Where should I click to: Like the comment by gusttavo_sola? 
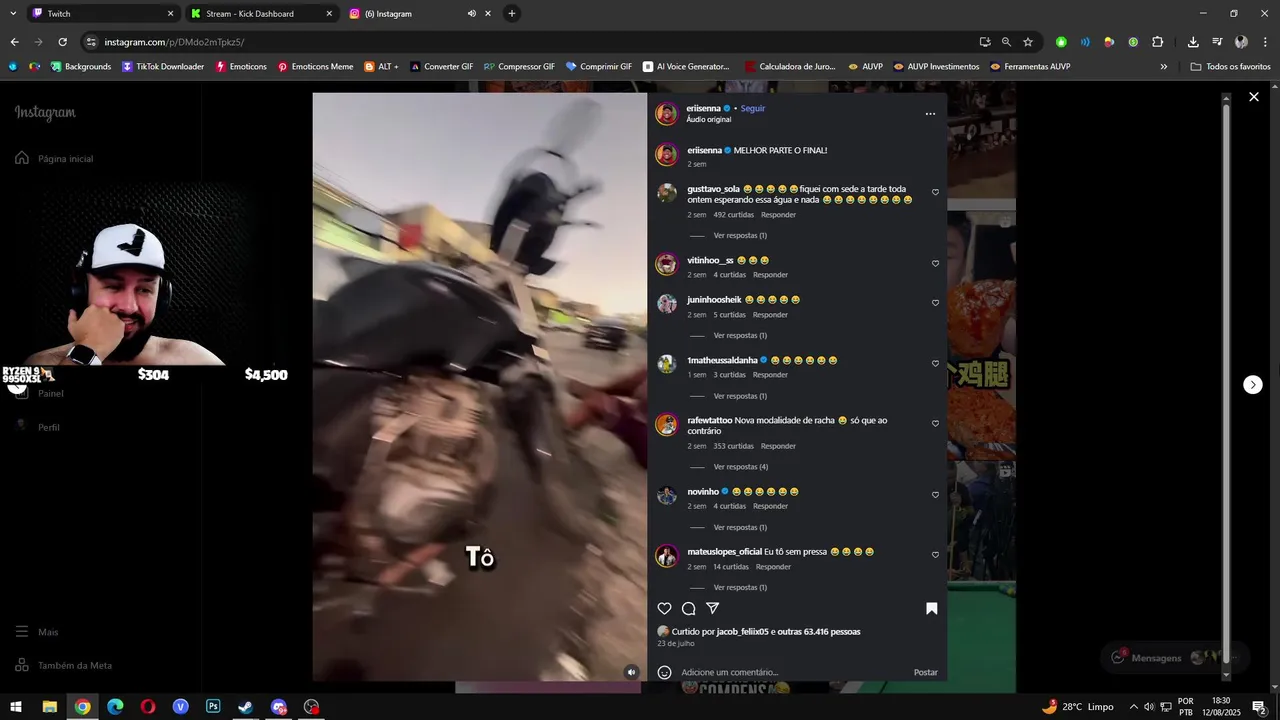point(935,193)
